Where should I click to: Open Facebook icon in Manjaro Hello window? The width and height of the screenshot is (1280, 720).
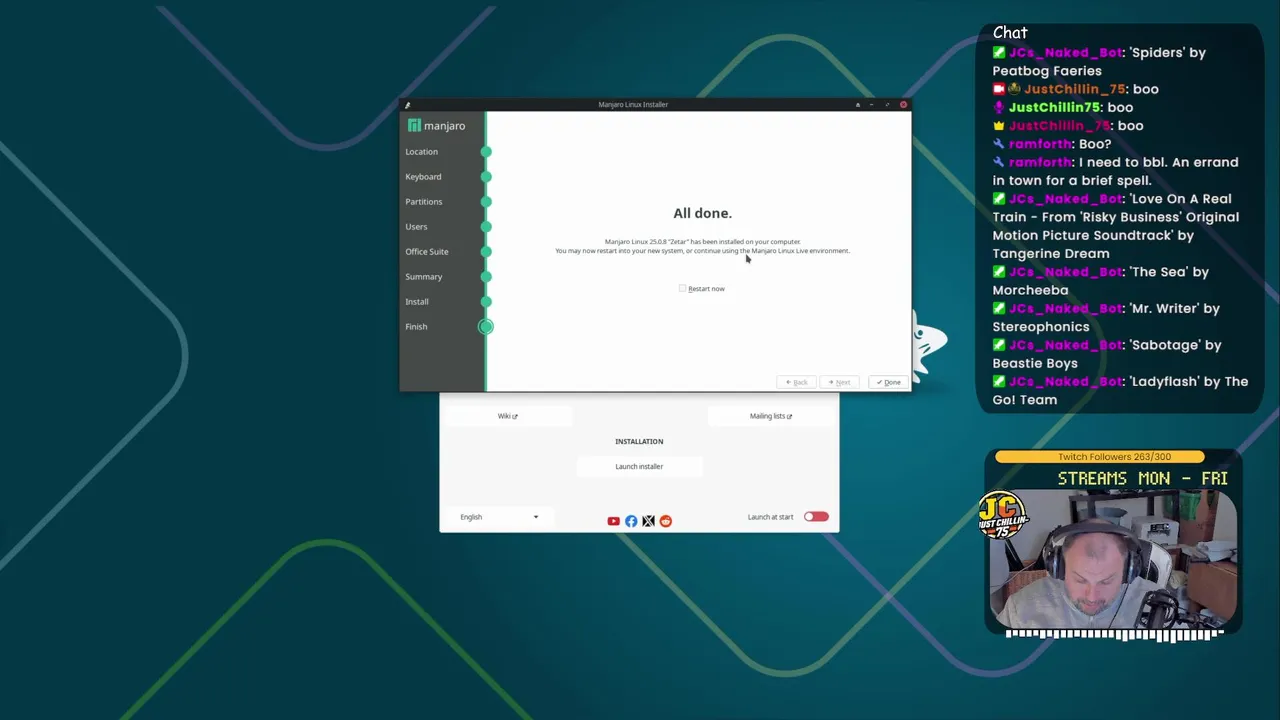click(x=631, y=521)
